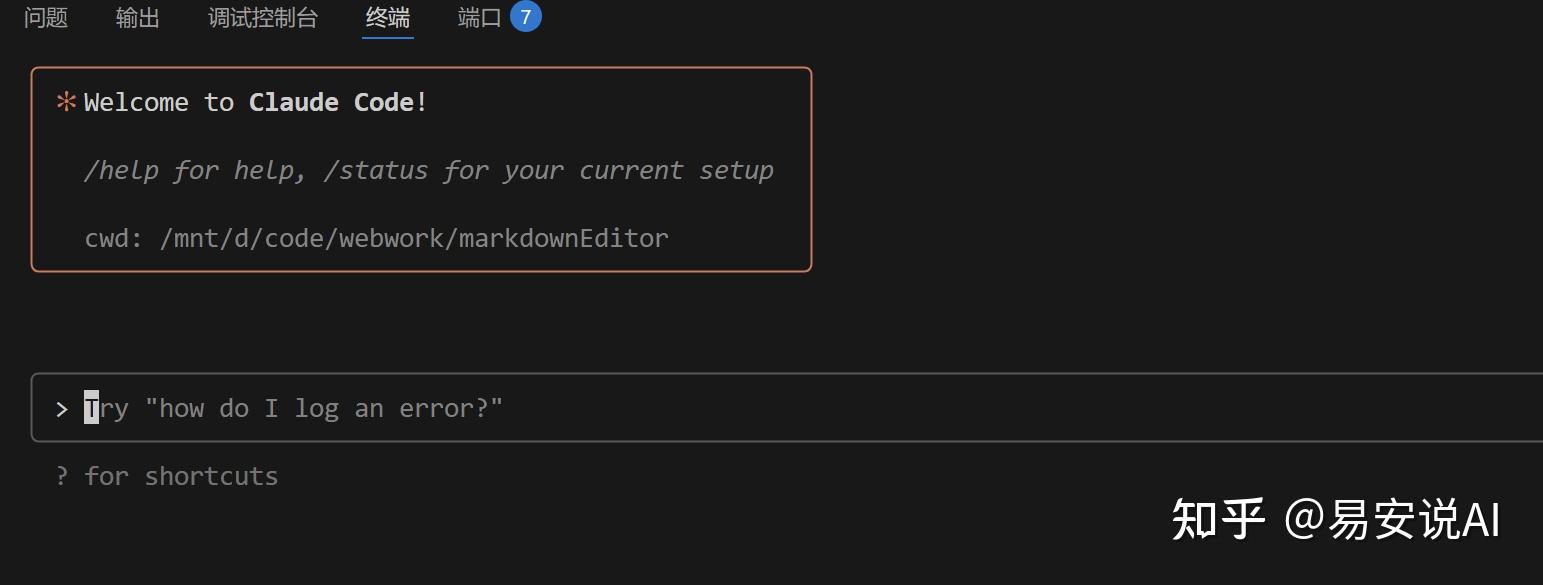Switch to the 输出 (Output) tab

pos(138,18)
